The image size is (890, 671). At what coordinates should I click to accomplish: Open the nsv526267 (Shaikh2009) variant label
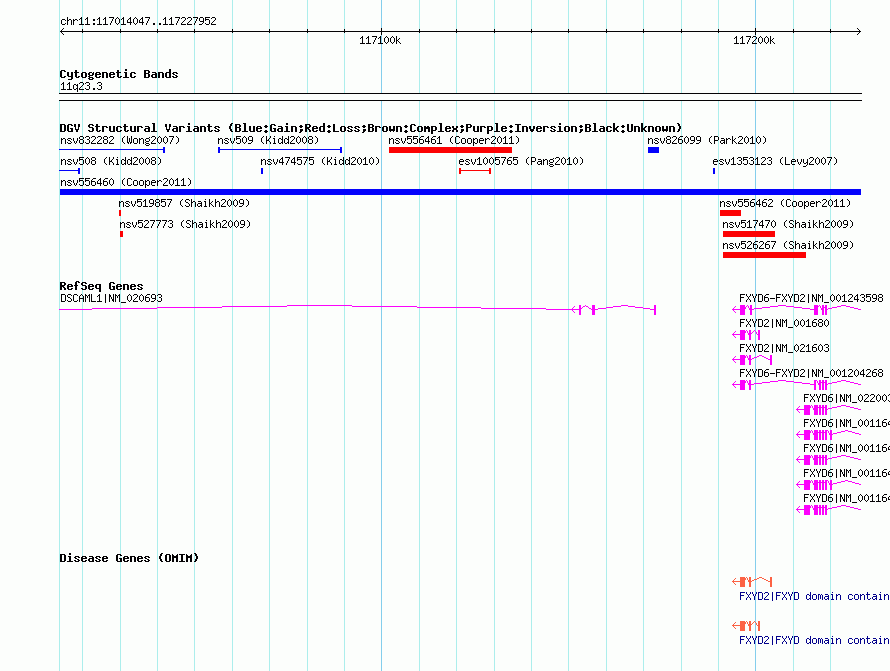click(788, 245)
